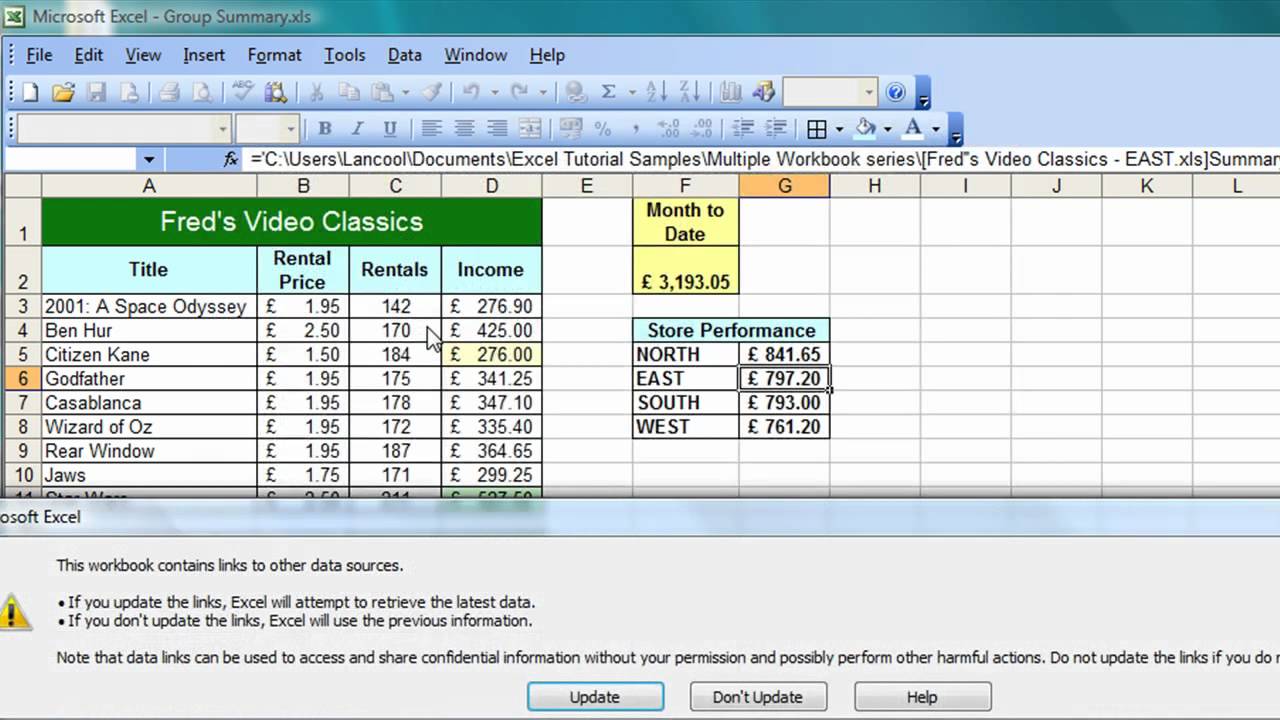Decrease decimal places
Image resolution: width=1280 pixels, height=720 pixels.
click(701, 129)
